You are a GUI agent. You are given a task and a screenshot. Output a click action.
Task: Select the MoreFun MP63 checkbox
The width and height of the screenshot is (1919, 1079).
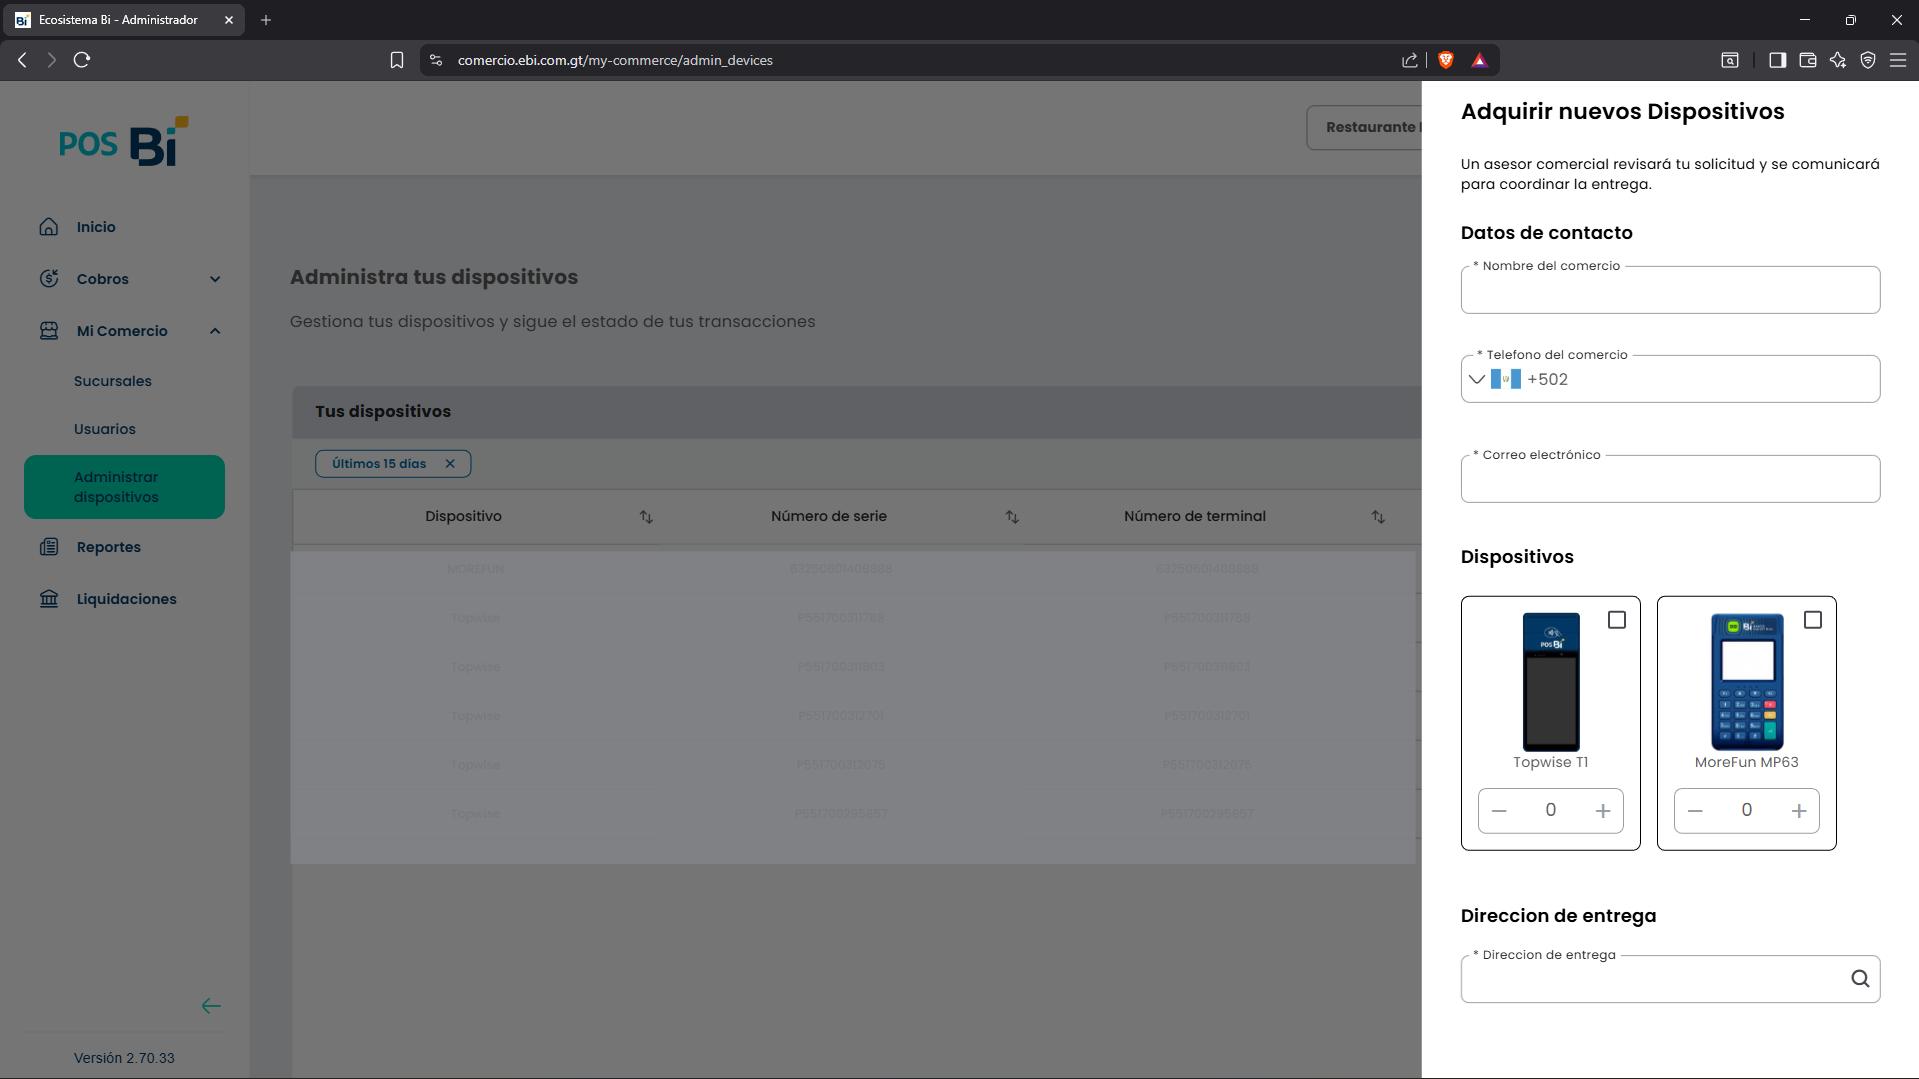pos(1812,620)
